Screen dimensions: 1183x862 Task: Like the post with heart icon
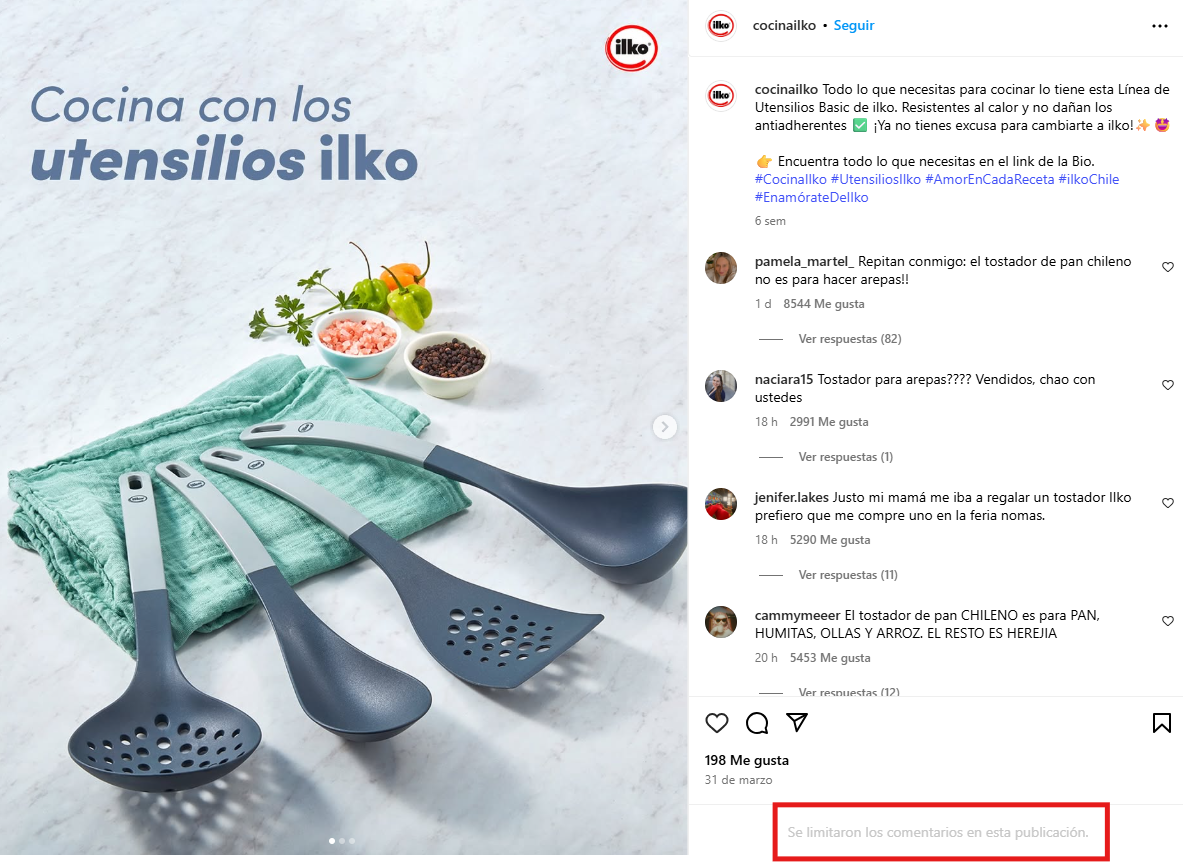pyautogui.click(x=717, y=723)
